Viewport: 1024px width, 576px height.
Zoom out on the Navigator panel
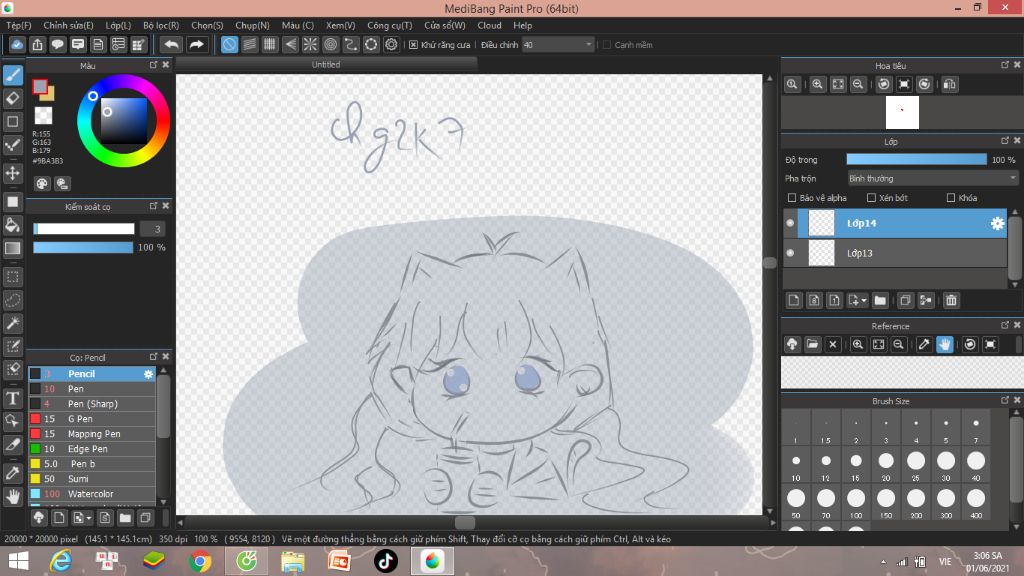858,84
